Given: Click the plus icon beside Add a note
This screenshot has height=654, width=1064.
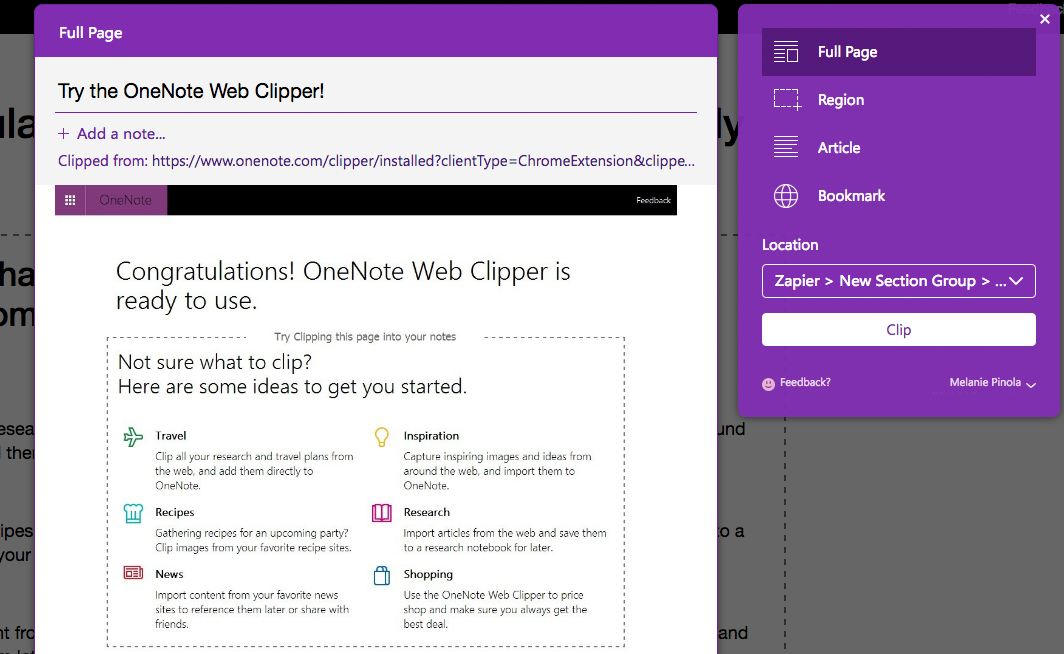Looking at the screenshot, I should (63, 134).
